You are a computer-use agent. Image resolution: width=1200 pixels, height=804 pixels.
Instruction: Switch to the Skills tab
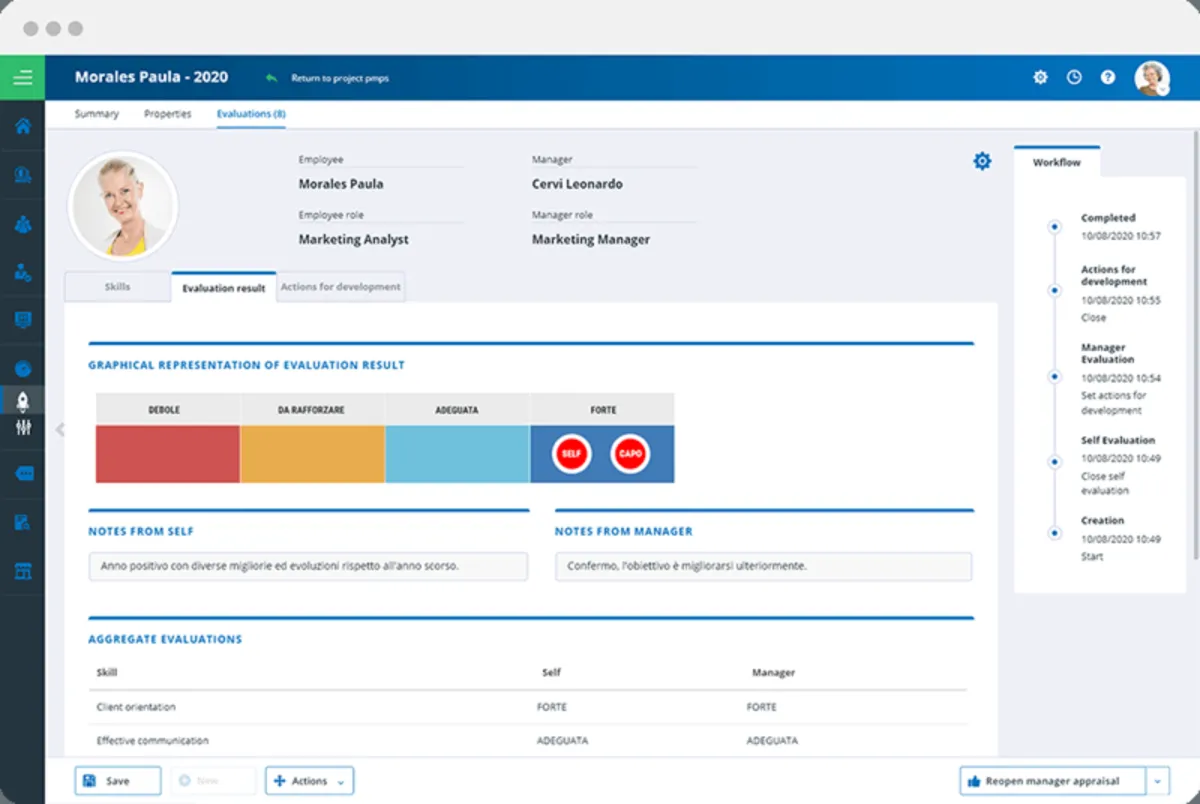pos(117,287)
